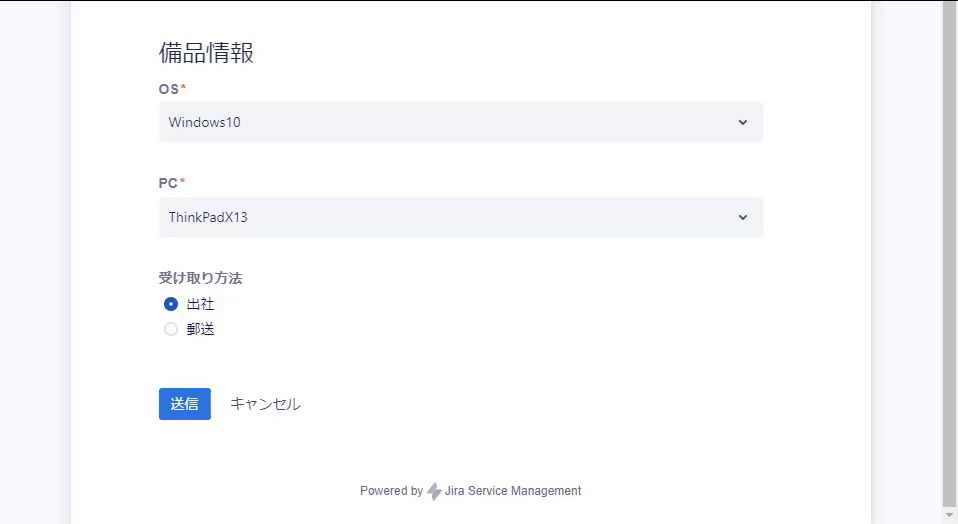Expand the PC dropdown chevron arrow
This screenshot has width=958, height=524.
(x=742, y=217)
